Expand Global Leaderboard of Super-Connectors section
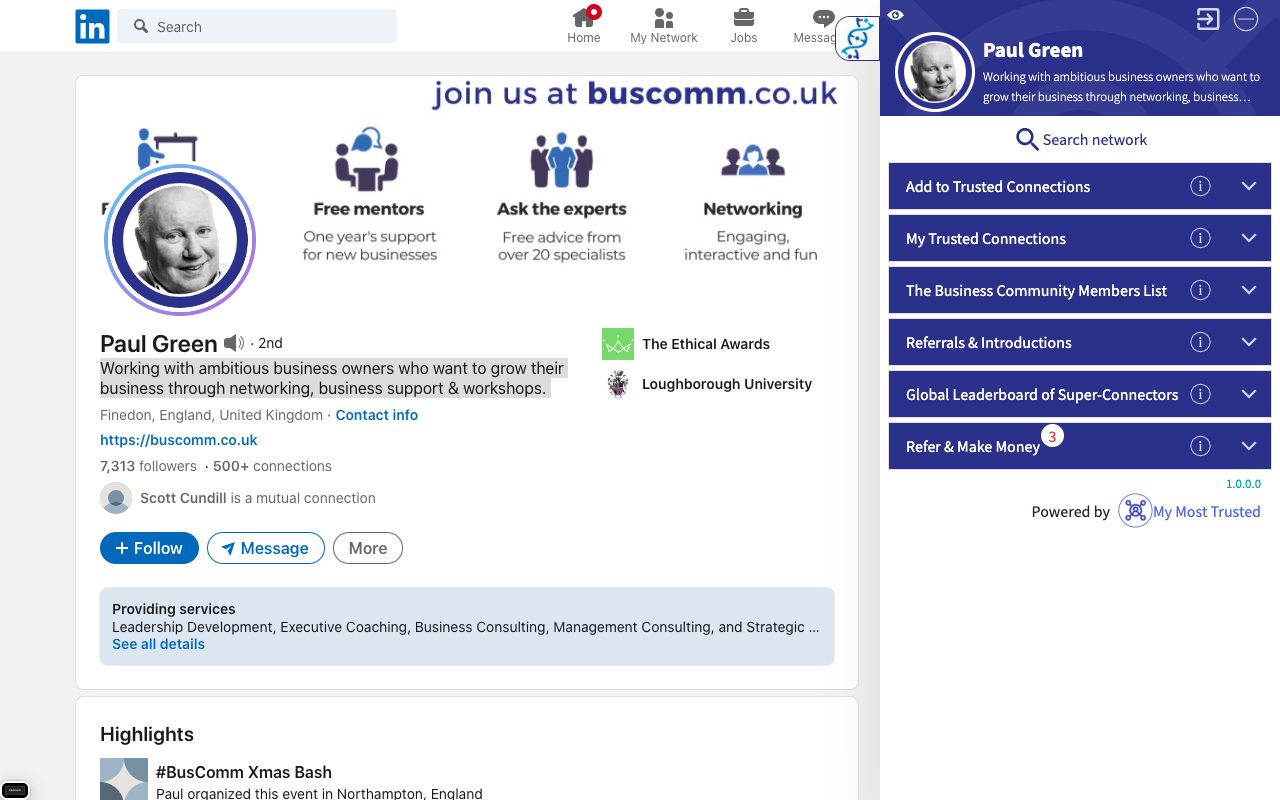Image resolution: width=1280 pixels, height=800 pixels. pyautogui.click(x=1248, y=394)
